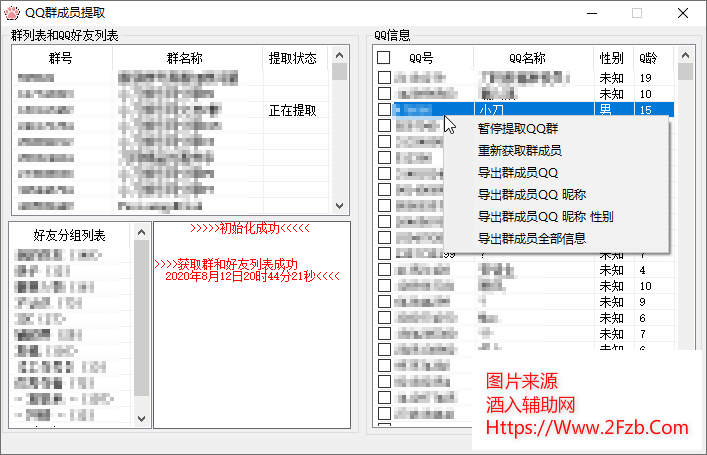Click 导出群成员QQ menu item
This screenshot has width=707, height=455.
[x=518, y=173]
